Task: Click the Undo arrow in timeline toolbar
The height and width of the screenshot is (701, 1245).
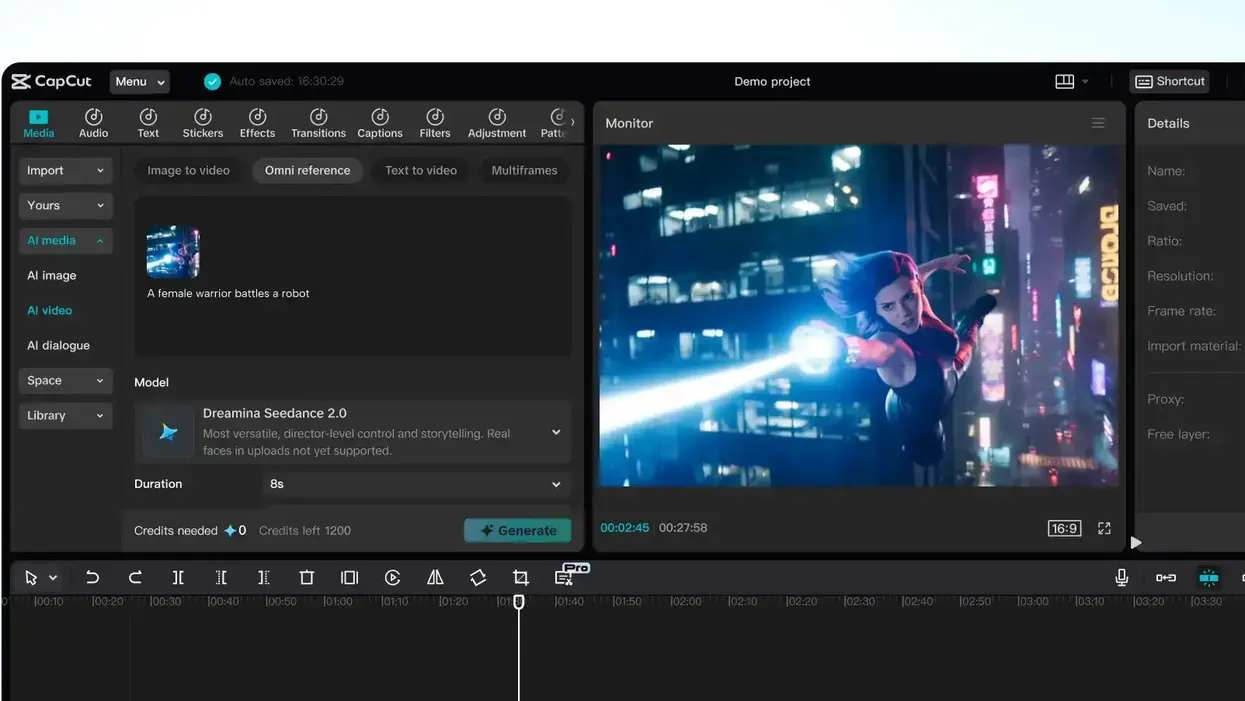Action: click(x=92, y=577)
